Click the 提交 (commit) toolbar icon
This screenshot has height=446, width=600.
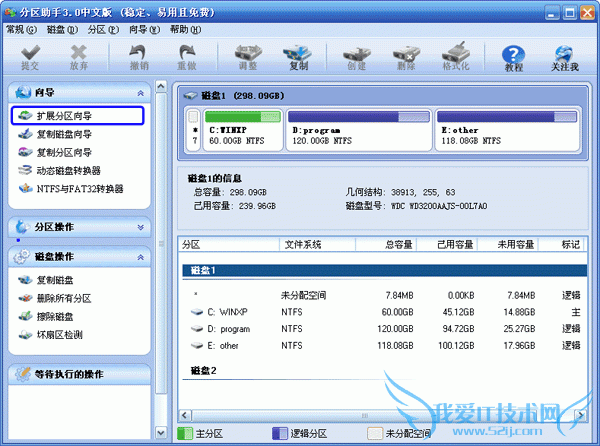point(30,57)
